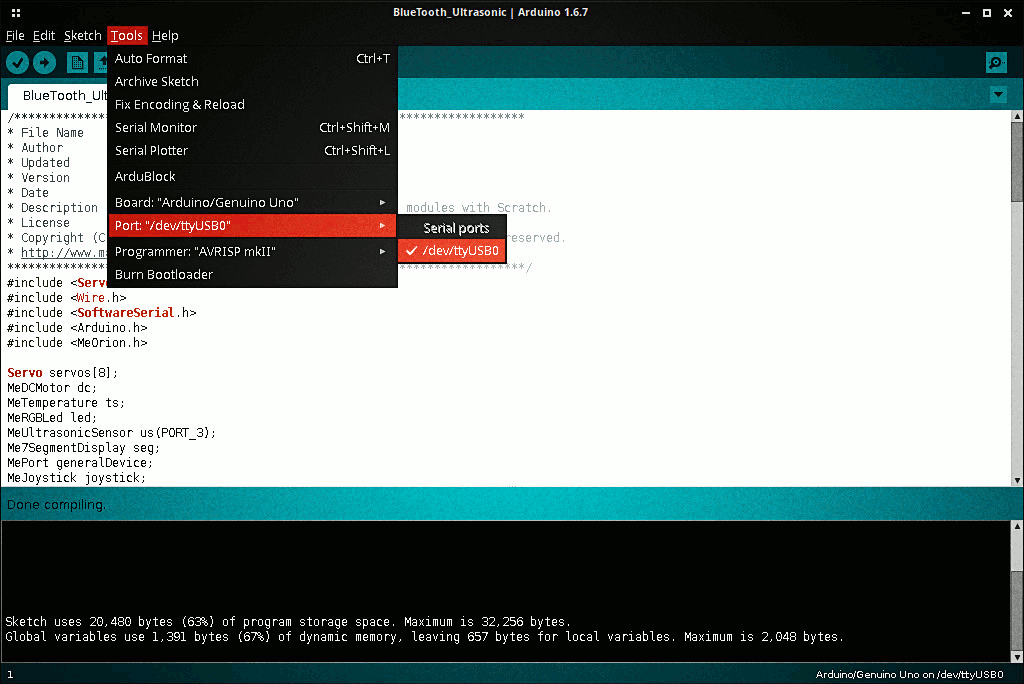Expand the Programmer "AVRISP mkII" submenu
The width and height of the screenshot is (1024, 684).
pyautogui.click(x=252, y=252)
